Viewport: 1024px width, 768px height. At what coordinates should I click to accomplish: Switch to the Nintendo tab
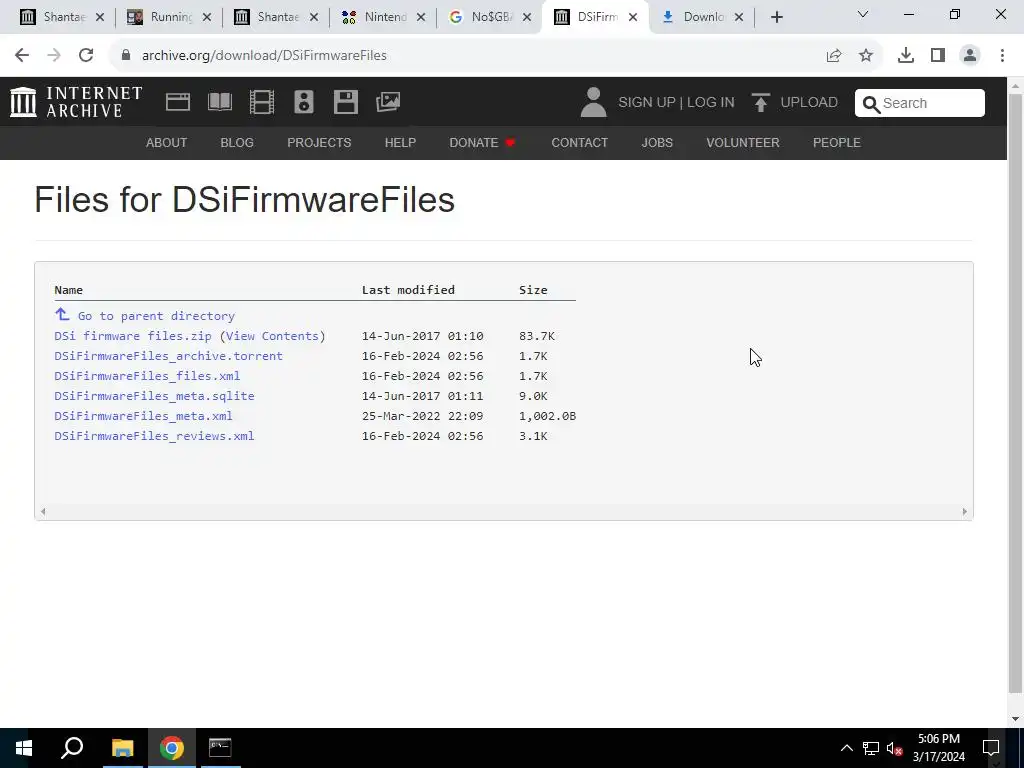pos(383,18)
